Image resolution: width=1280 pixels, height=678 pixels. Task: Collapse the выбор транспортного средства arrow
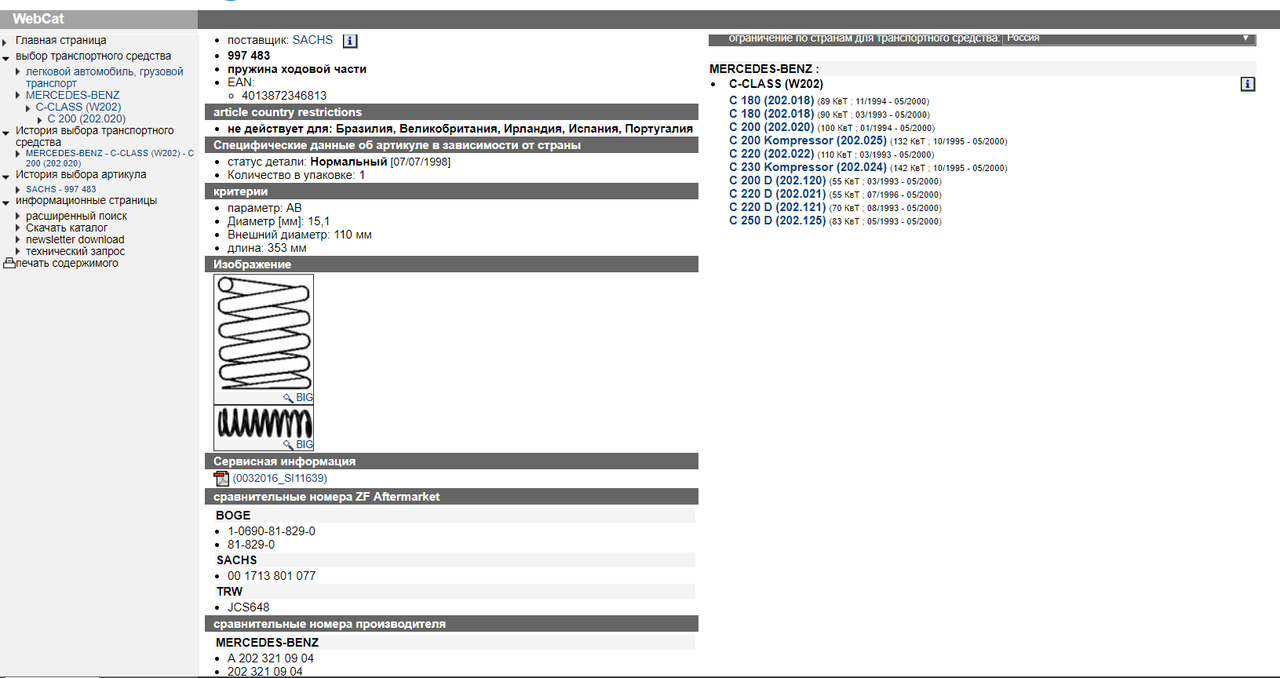(x=5, y=57)
